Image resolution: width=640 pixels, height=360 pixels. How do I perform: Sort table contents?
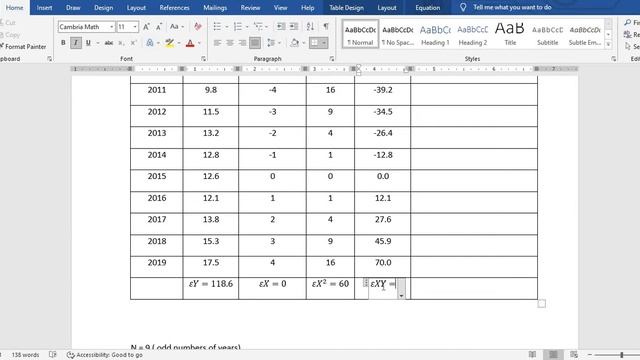310,27
